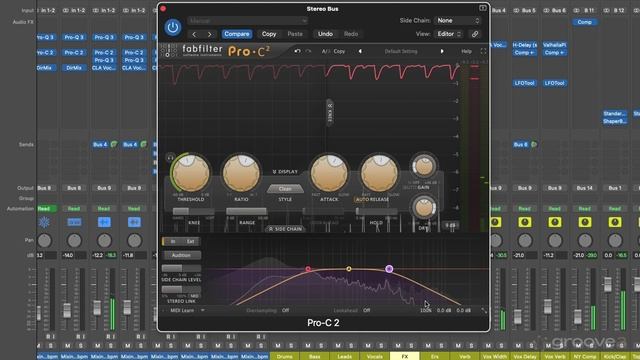Select the Drums track label
The width and height of the screenshot is (640, 360).
click(x=284, y=357)
